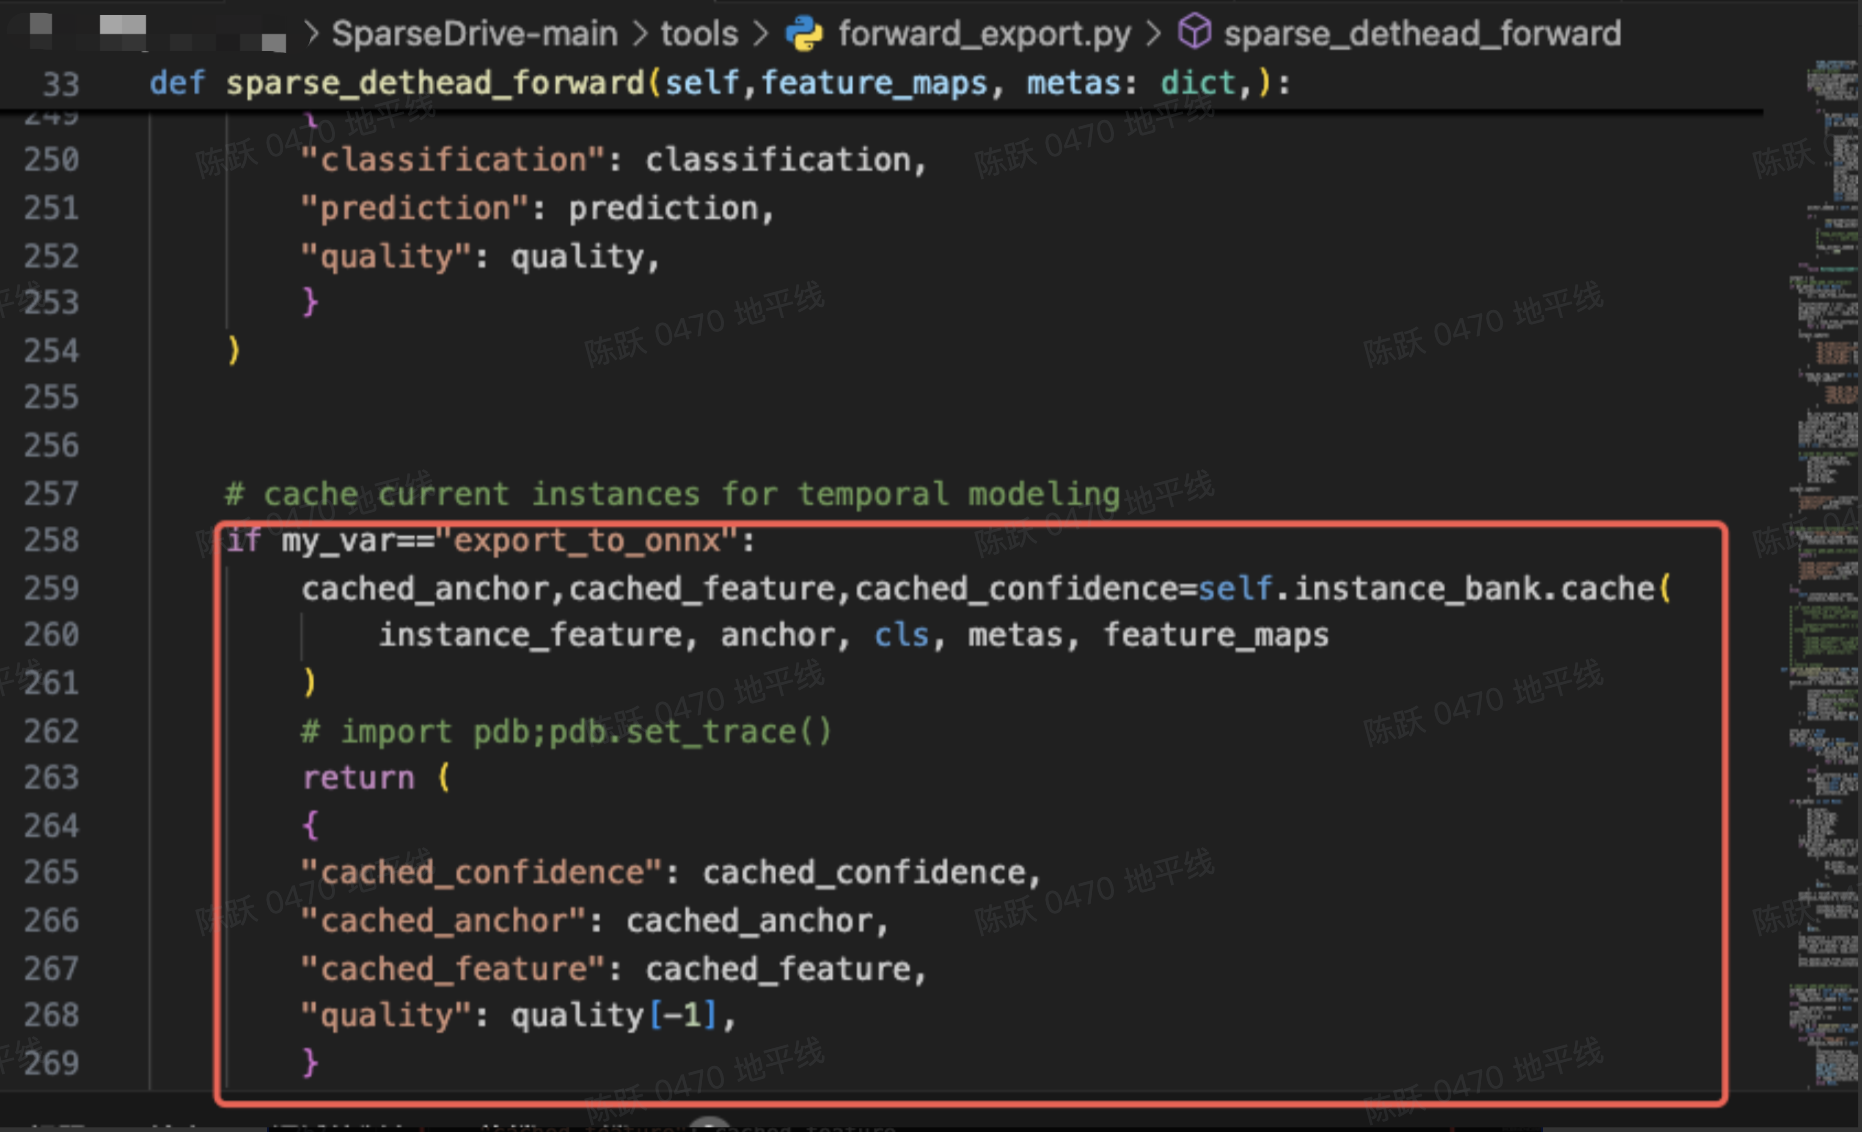Click the commented pdb.set_trace() line
Image resolution: width=1862 pixels, height=1132 pixels.
tap(567, 731)
